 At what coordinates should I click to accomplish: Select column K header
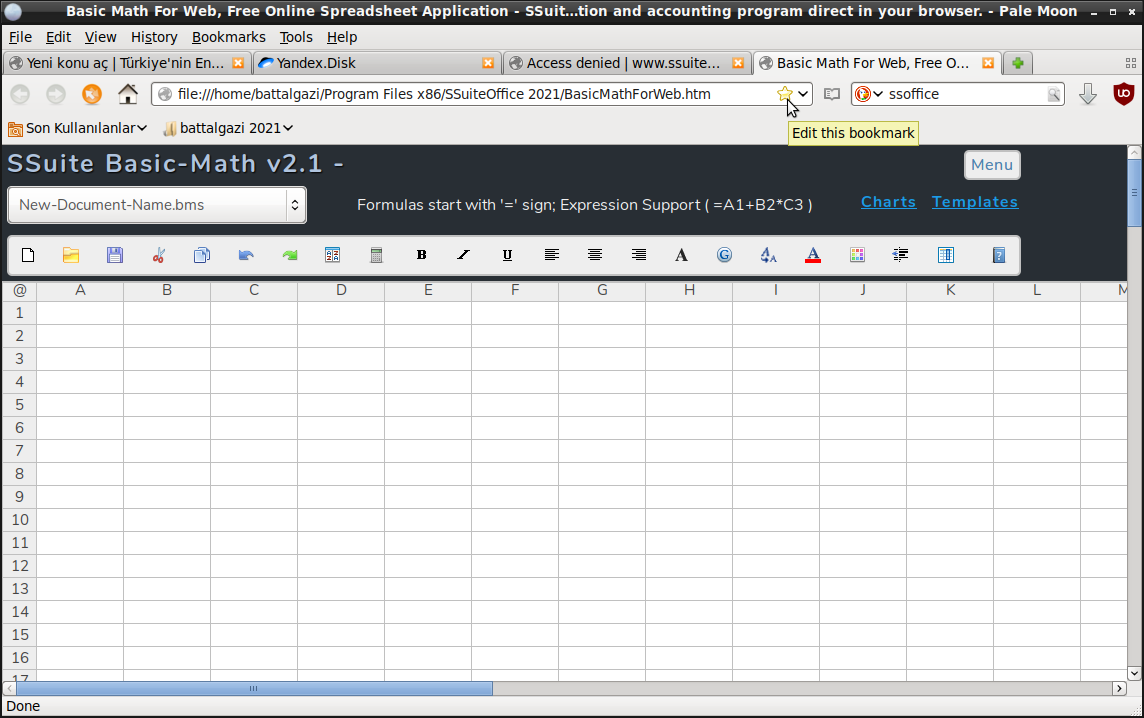(950, 290)
